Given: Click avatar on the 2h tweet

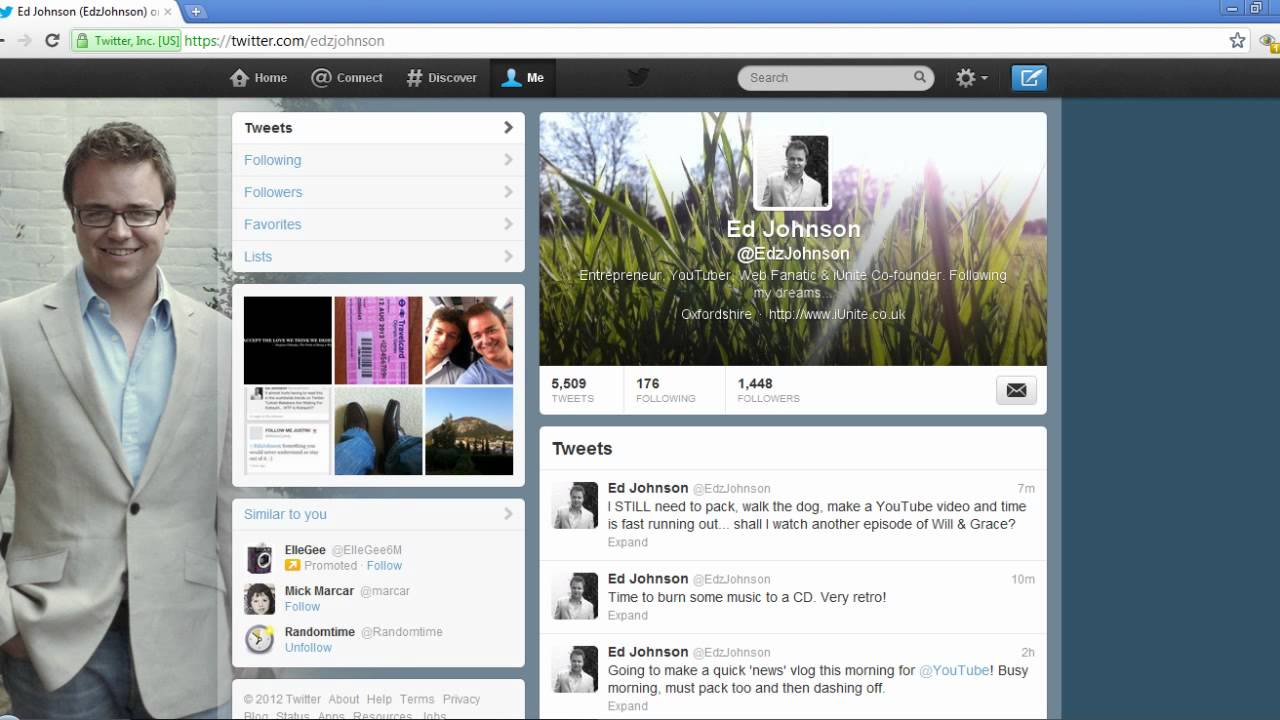Looking at the screenshot, I should (x=575, y=669).
